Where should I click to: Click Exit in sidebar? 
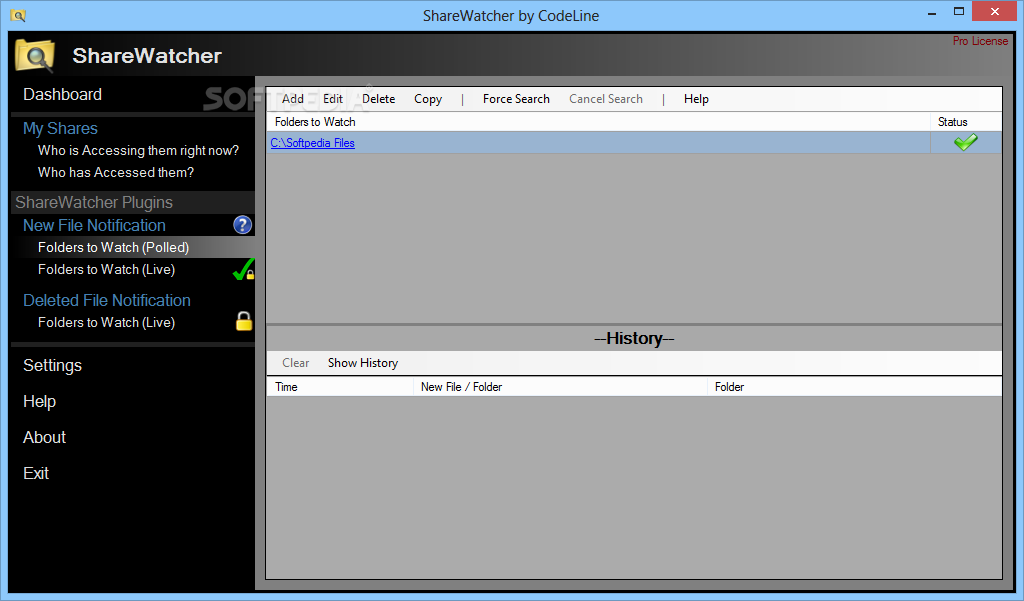[x=36, y=474]
